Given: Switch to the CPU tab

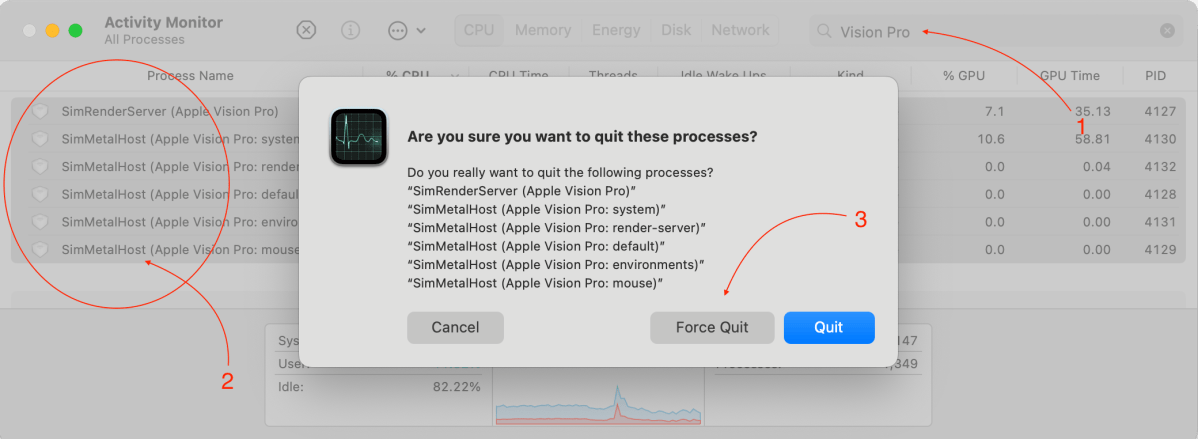Looking at the screenshot, I should click(479, 30).
